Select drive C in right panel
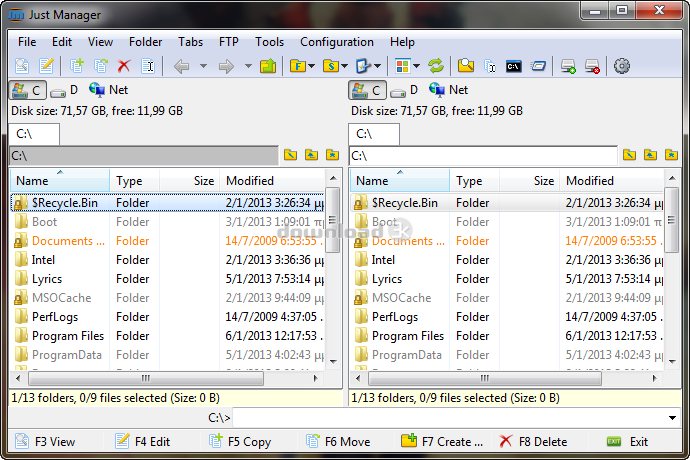The height and width of the screenshot is (460, 690). (367, 90)
